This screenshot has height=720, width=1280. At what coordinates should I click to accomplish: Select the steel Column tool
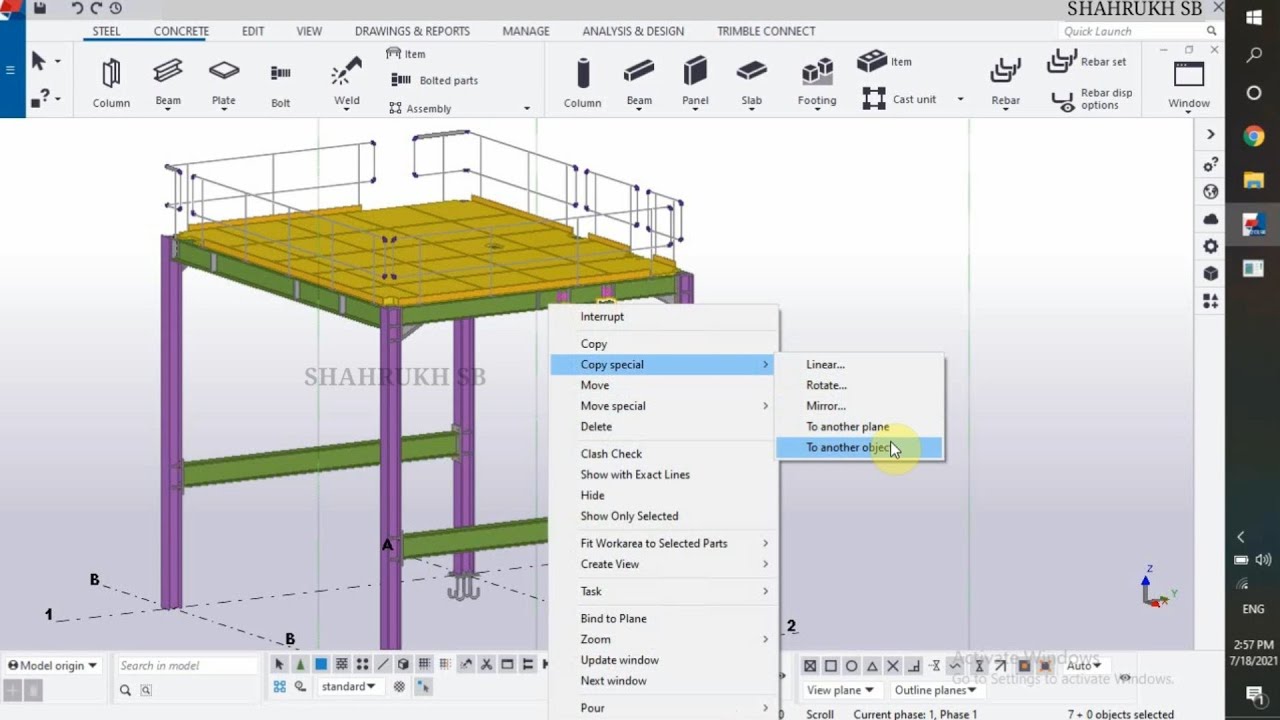tap(111, 82)
